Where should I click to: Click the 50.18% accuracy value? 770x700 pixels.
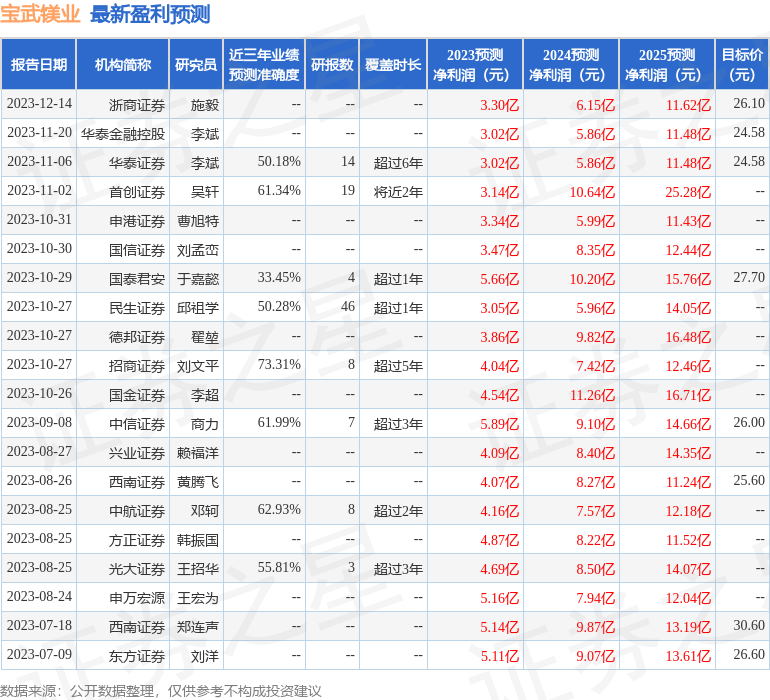click(x=279, y=162)
